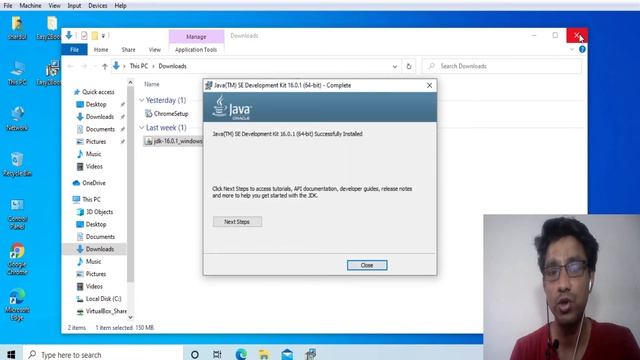Open VirtualBox Help menu
The width and height of the screenshot is (640, 360).
[120, 6]
